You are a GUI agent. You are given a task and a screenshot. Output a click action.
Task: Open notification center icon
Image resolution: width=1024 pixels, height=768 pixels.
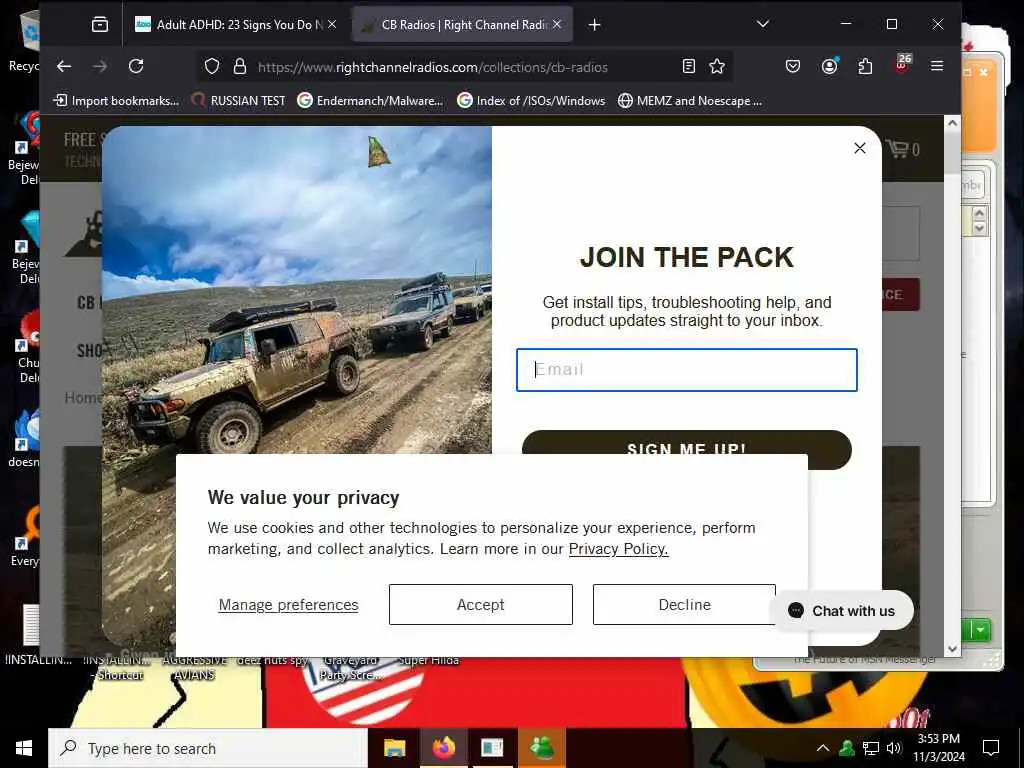[991, 748]
